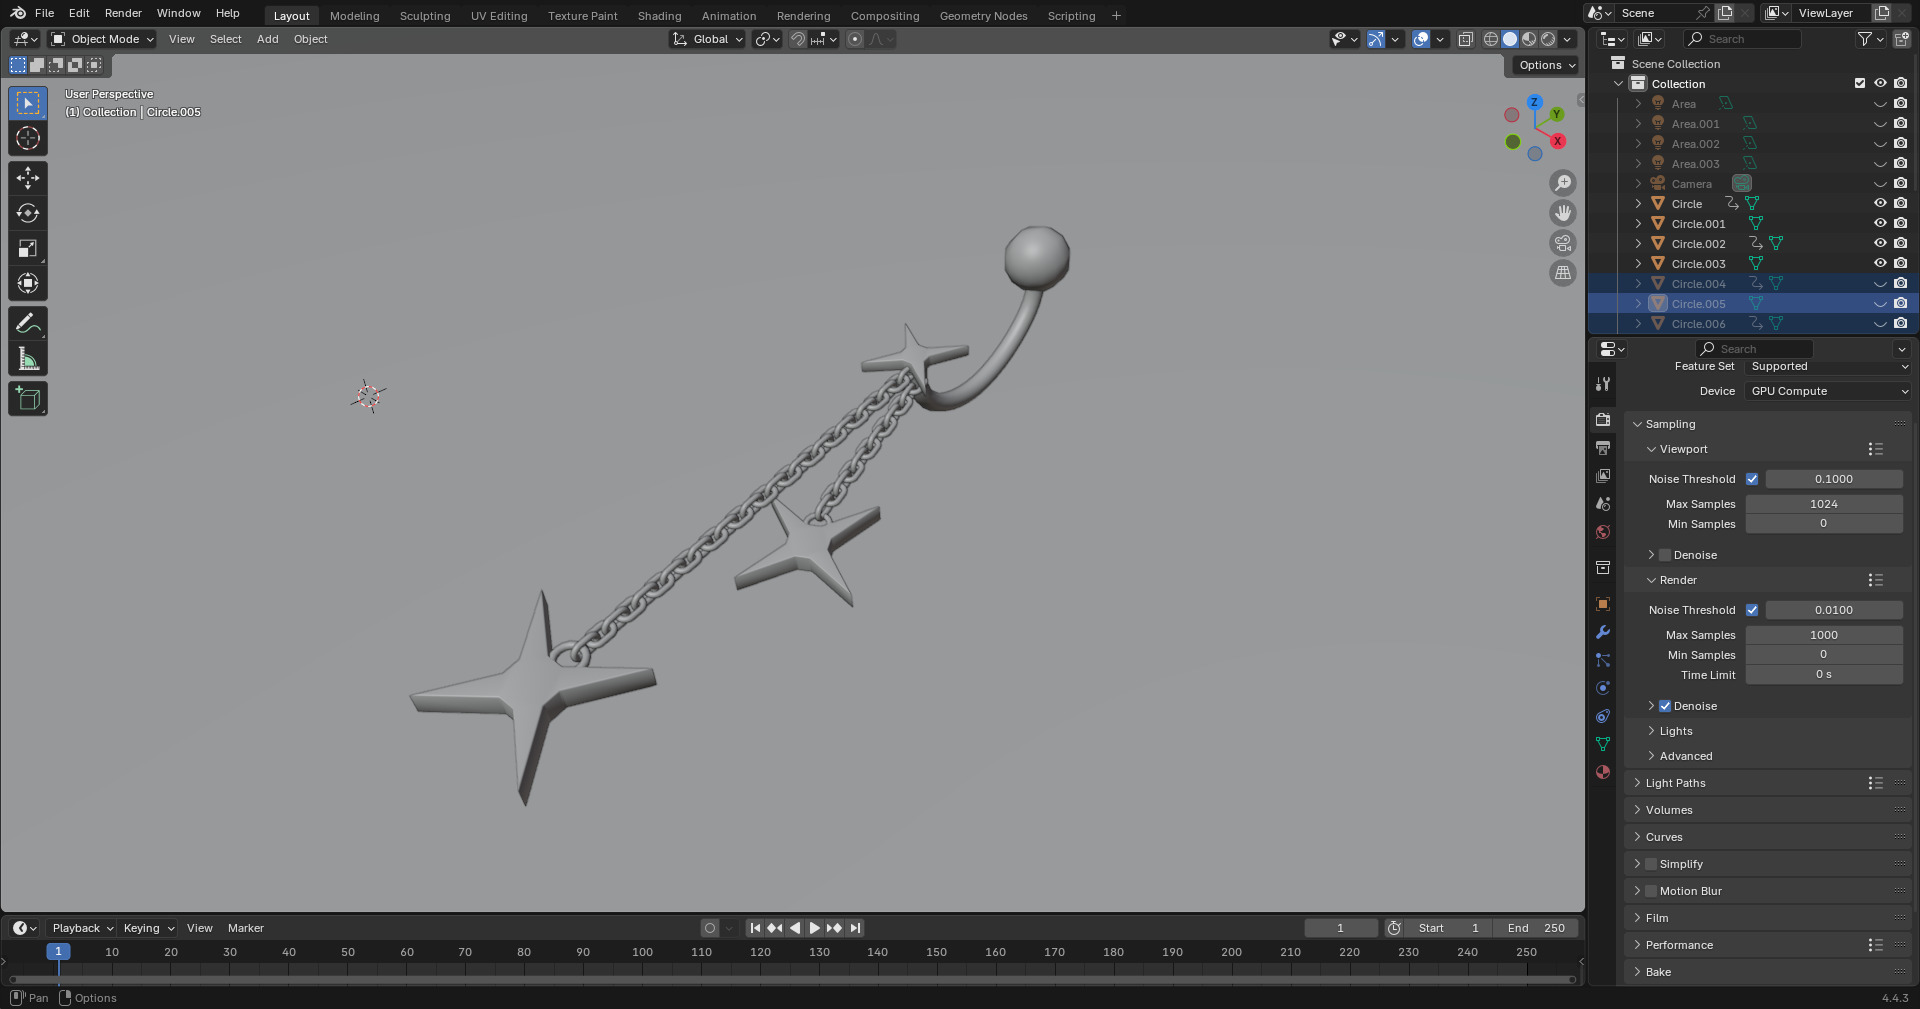Click the zoom view magnifier icon
1920x1009 pixels.
pyautogui.click(x=1562, y=183)
